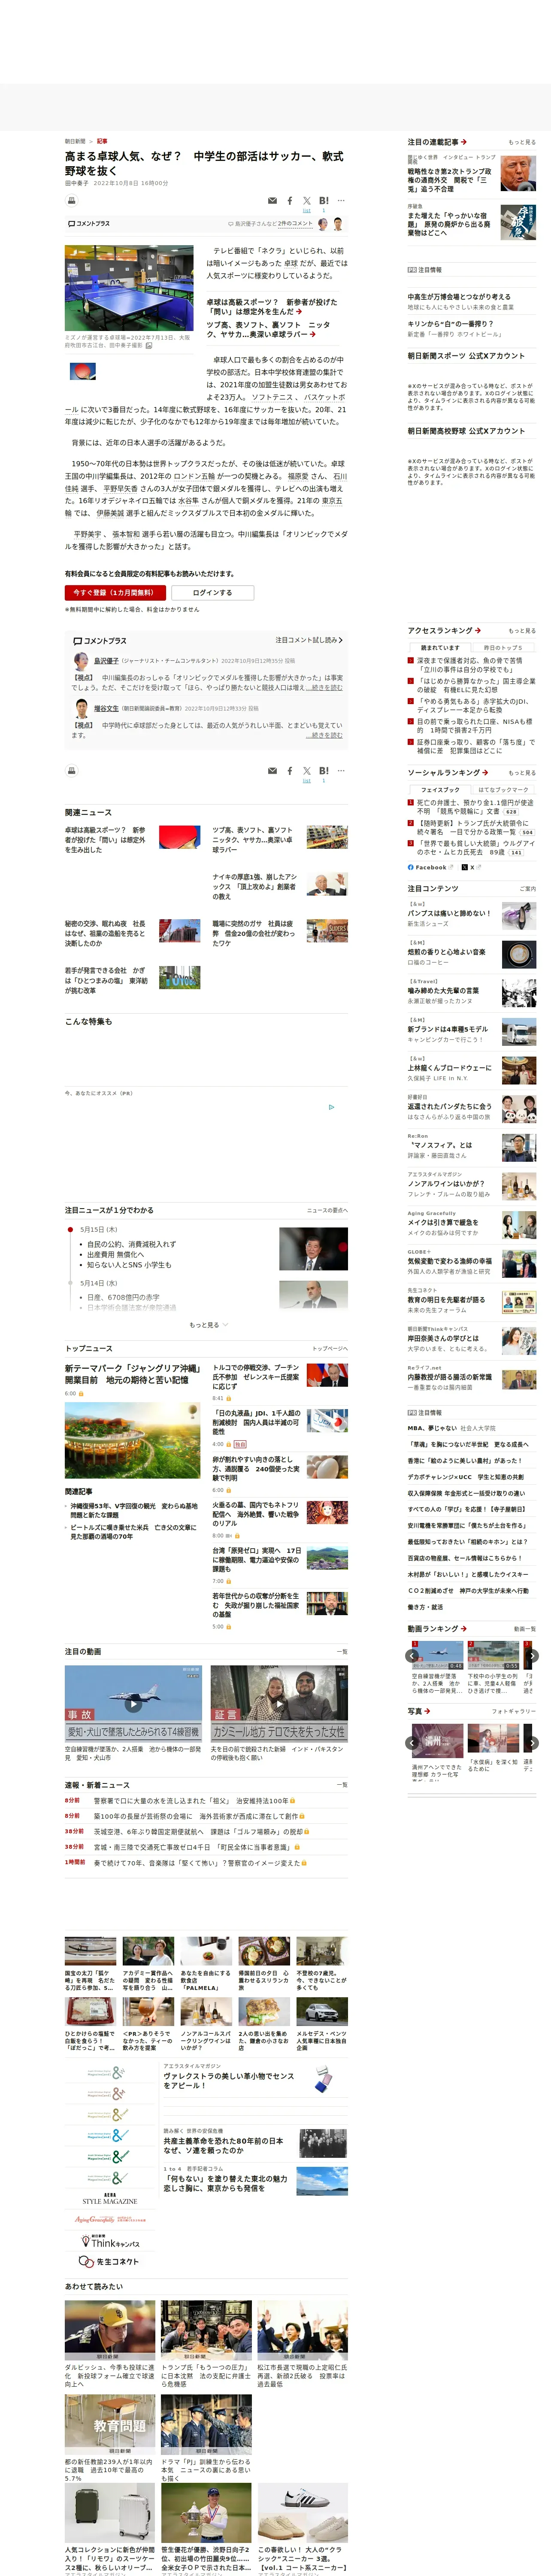Open the small ping-pong paddle thumbnail
The height and width of the screenshot is (2576, 551).
[x=83, y=371]
